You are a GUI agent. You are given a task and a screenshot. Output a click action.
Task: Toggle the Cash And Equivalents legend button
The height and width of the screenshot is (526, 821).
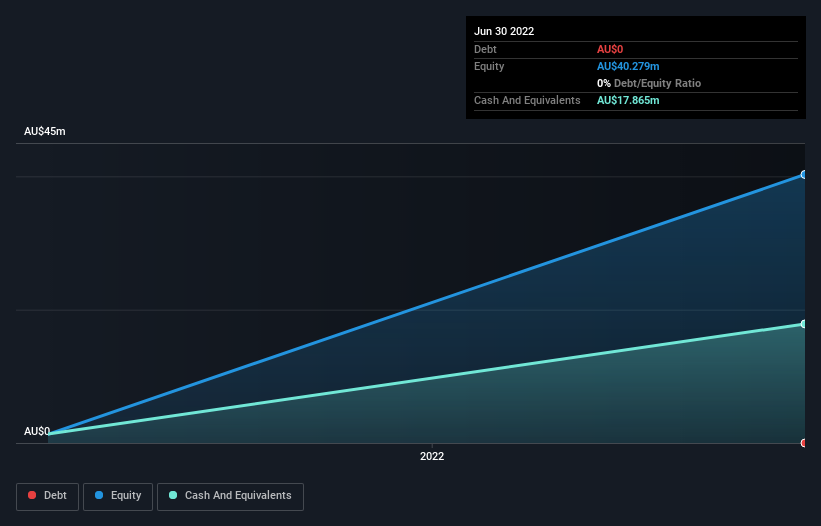click(230, 496)
